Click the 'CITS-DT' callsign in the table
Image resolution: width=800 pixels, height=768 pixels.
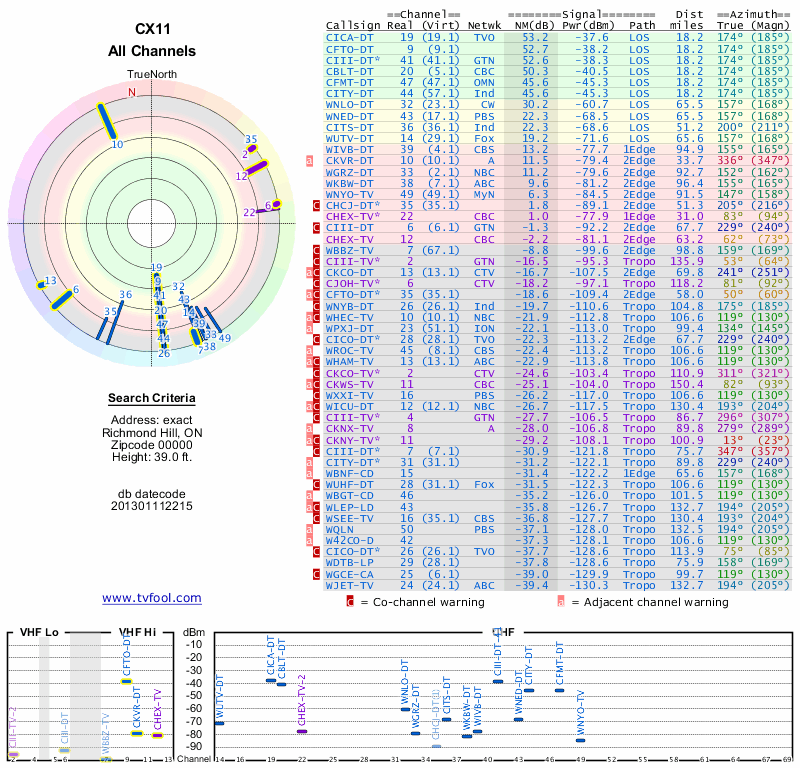(349, 128)
